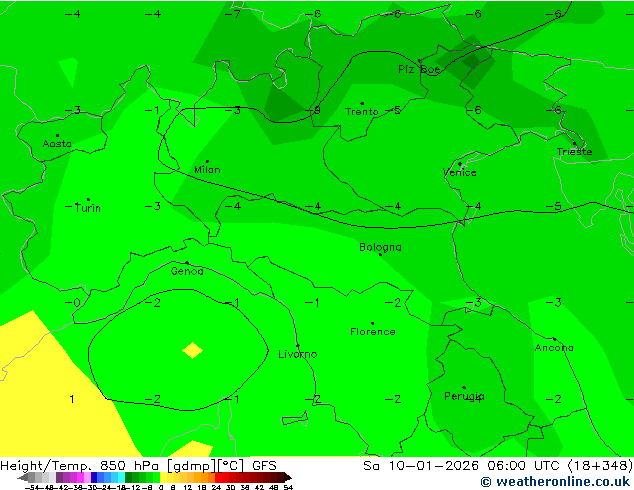Click the -7 temperature value at top
Screen dimensions: 634x490
232,14
